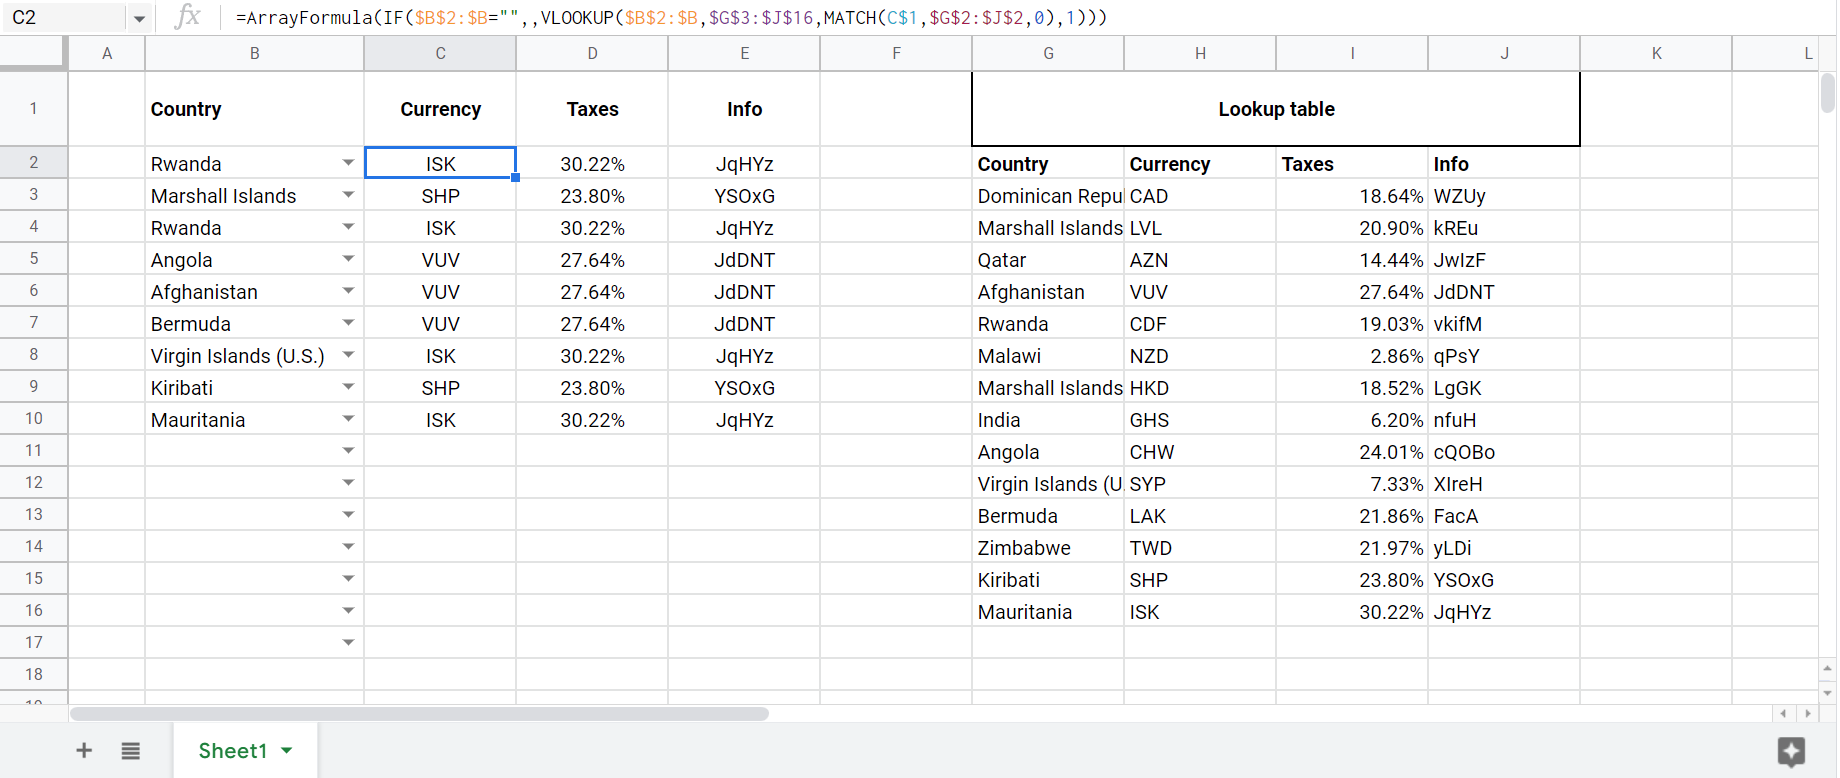1840x778 pixels.
Task: Open the Kiribati country dropdown in row 9
Action: (348, 386)
